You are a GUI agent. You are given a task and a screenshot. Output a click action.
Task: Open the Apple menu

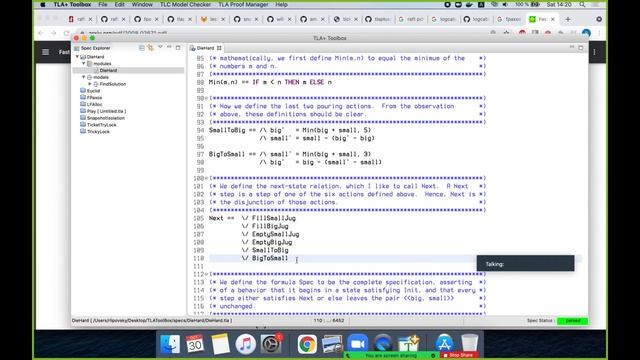(43, 4)
